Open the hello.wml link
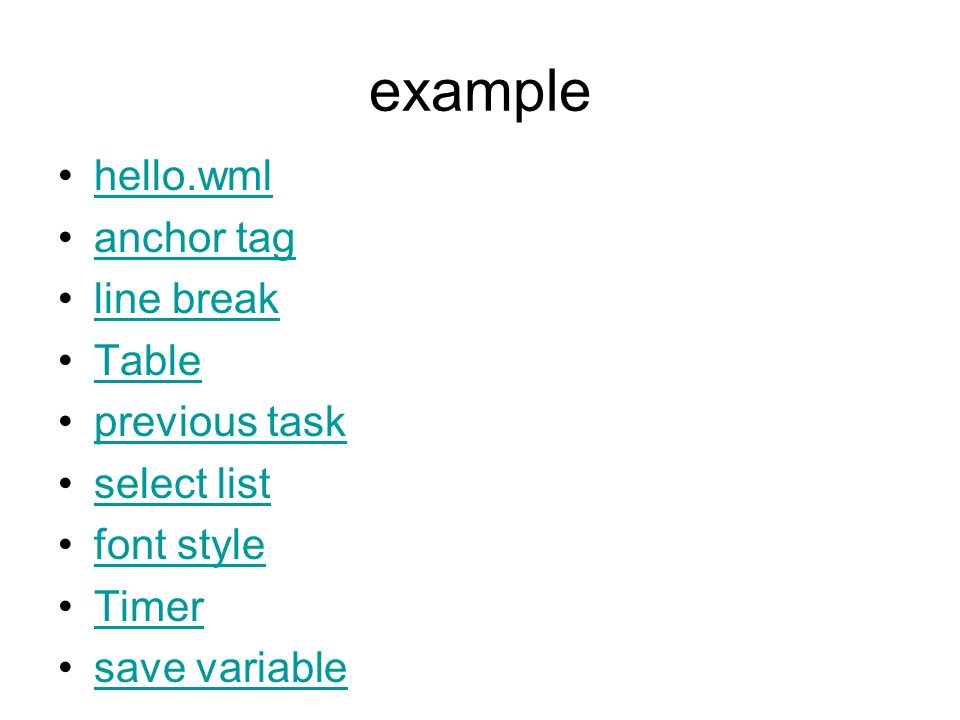The image size is (960, 720). [183, 177]
